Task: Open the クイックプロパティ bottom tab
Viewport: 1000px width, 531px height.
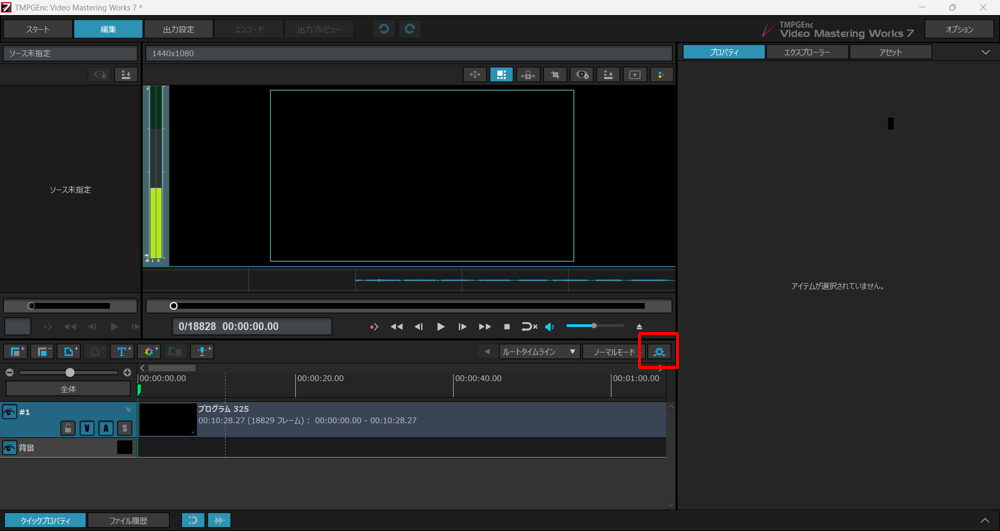Action: (45, 521)
